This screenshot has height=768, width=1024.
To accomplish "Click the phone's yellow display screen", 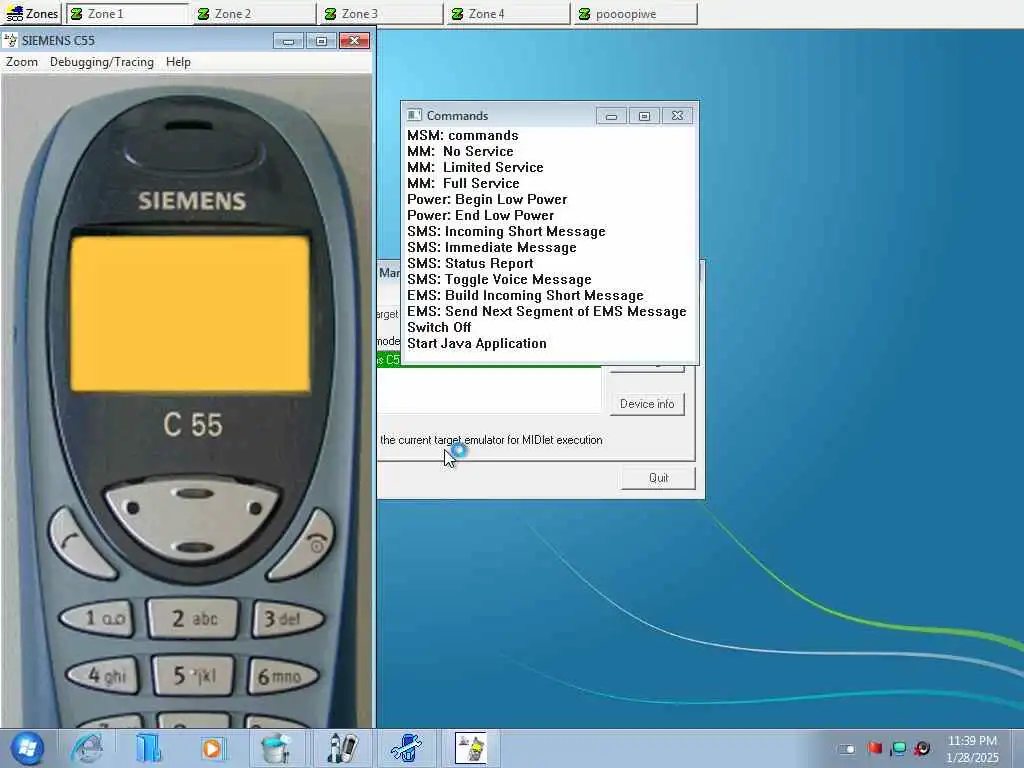I will coord(190,314).
